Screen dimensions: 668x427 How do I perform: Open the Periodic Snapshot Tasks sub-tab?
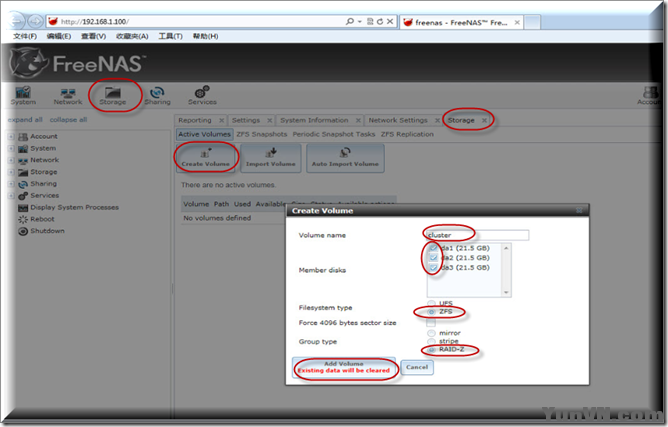(334, 134)
